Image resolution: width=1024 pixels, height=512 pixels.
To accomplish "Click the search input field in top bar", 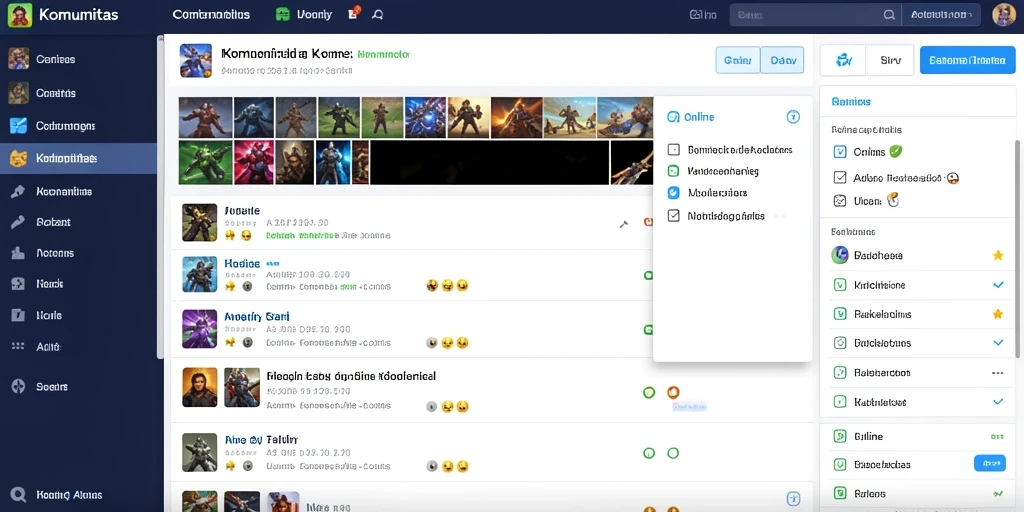I will (x=814, y=14).
